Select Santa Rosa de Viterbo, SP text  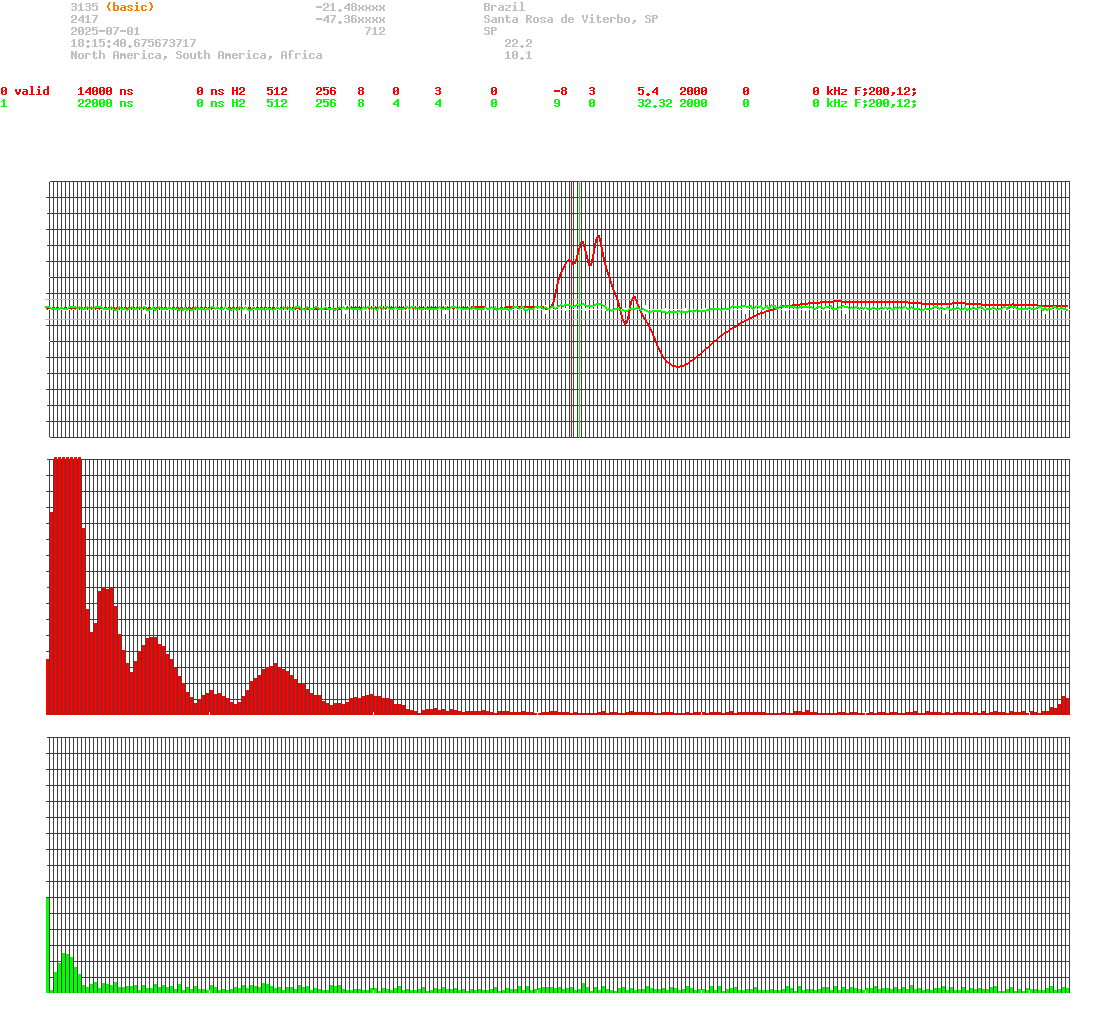[571, 20]
